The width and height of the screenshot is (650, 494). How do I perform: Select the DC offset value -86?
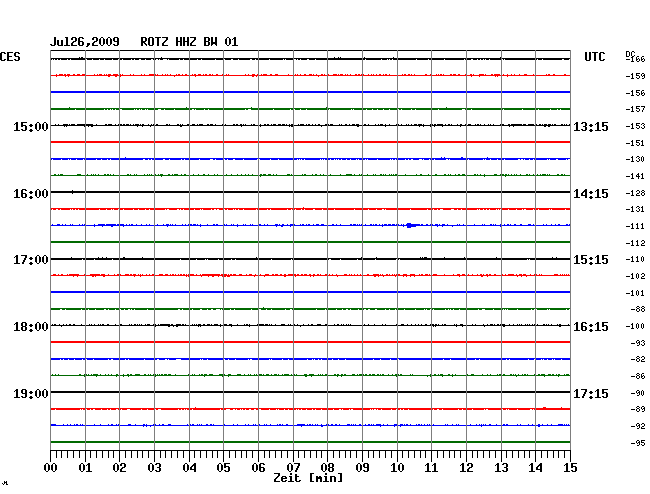(638, 376)
